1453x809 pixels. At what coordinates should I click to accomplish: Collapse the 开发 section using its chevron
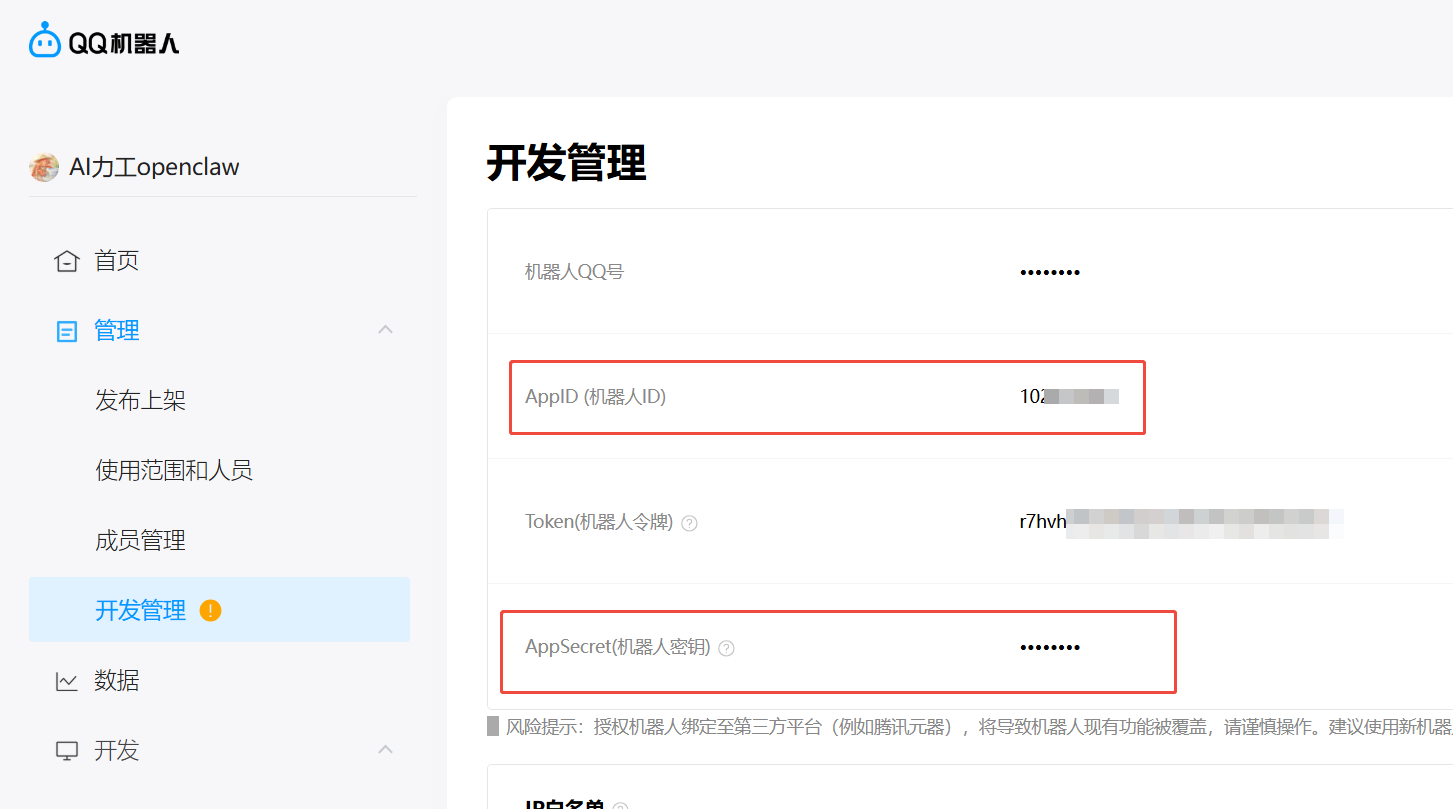(385, 750)
